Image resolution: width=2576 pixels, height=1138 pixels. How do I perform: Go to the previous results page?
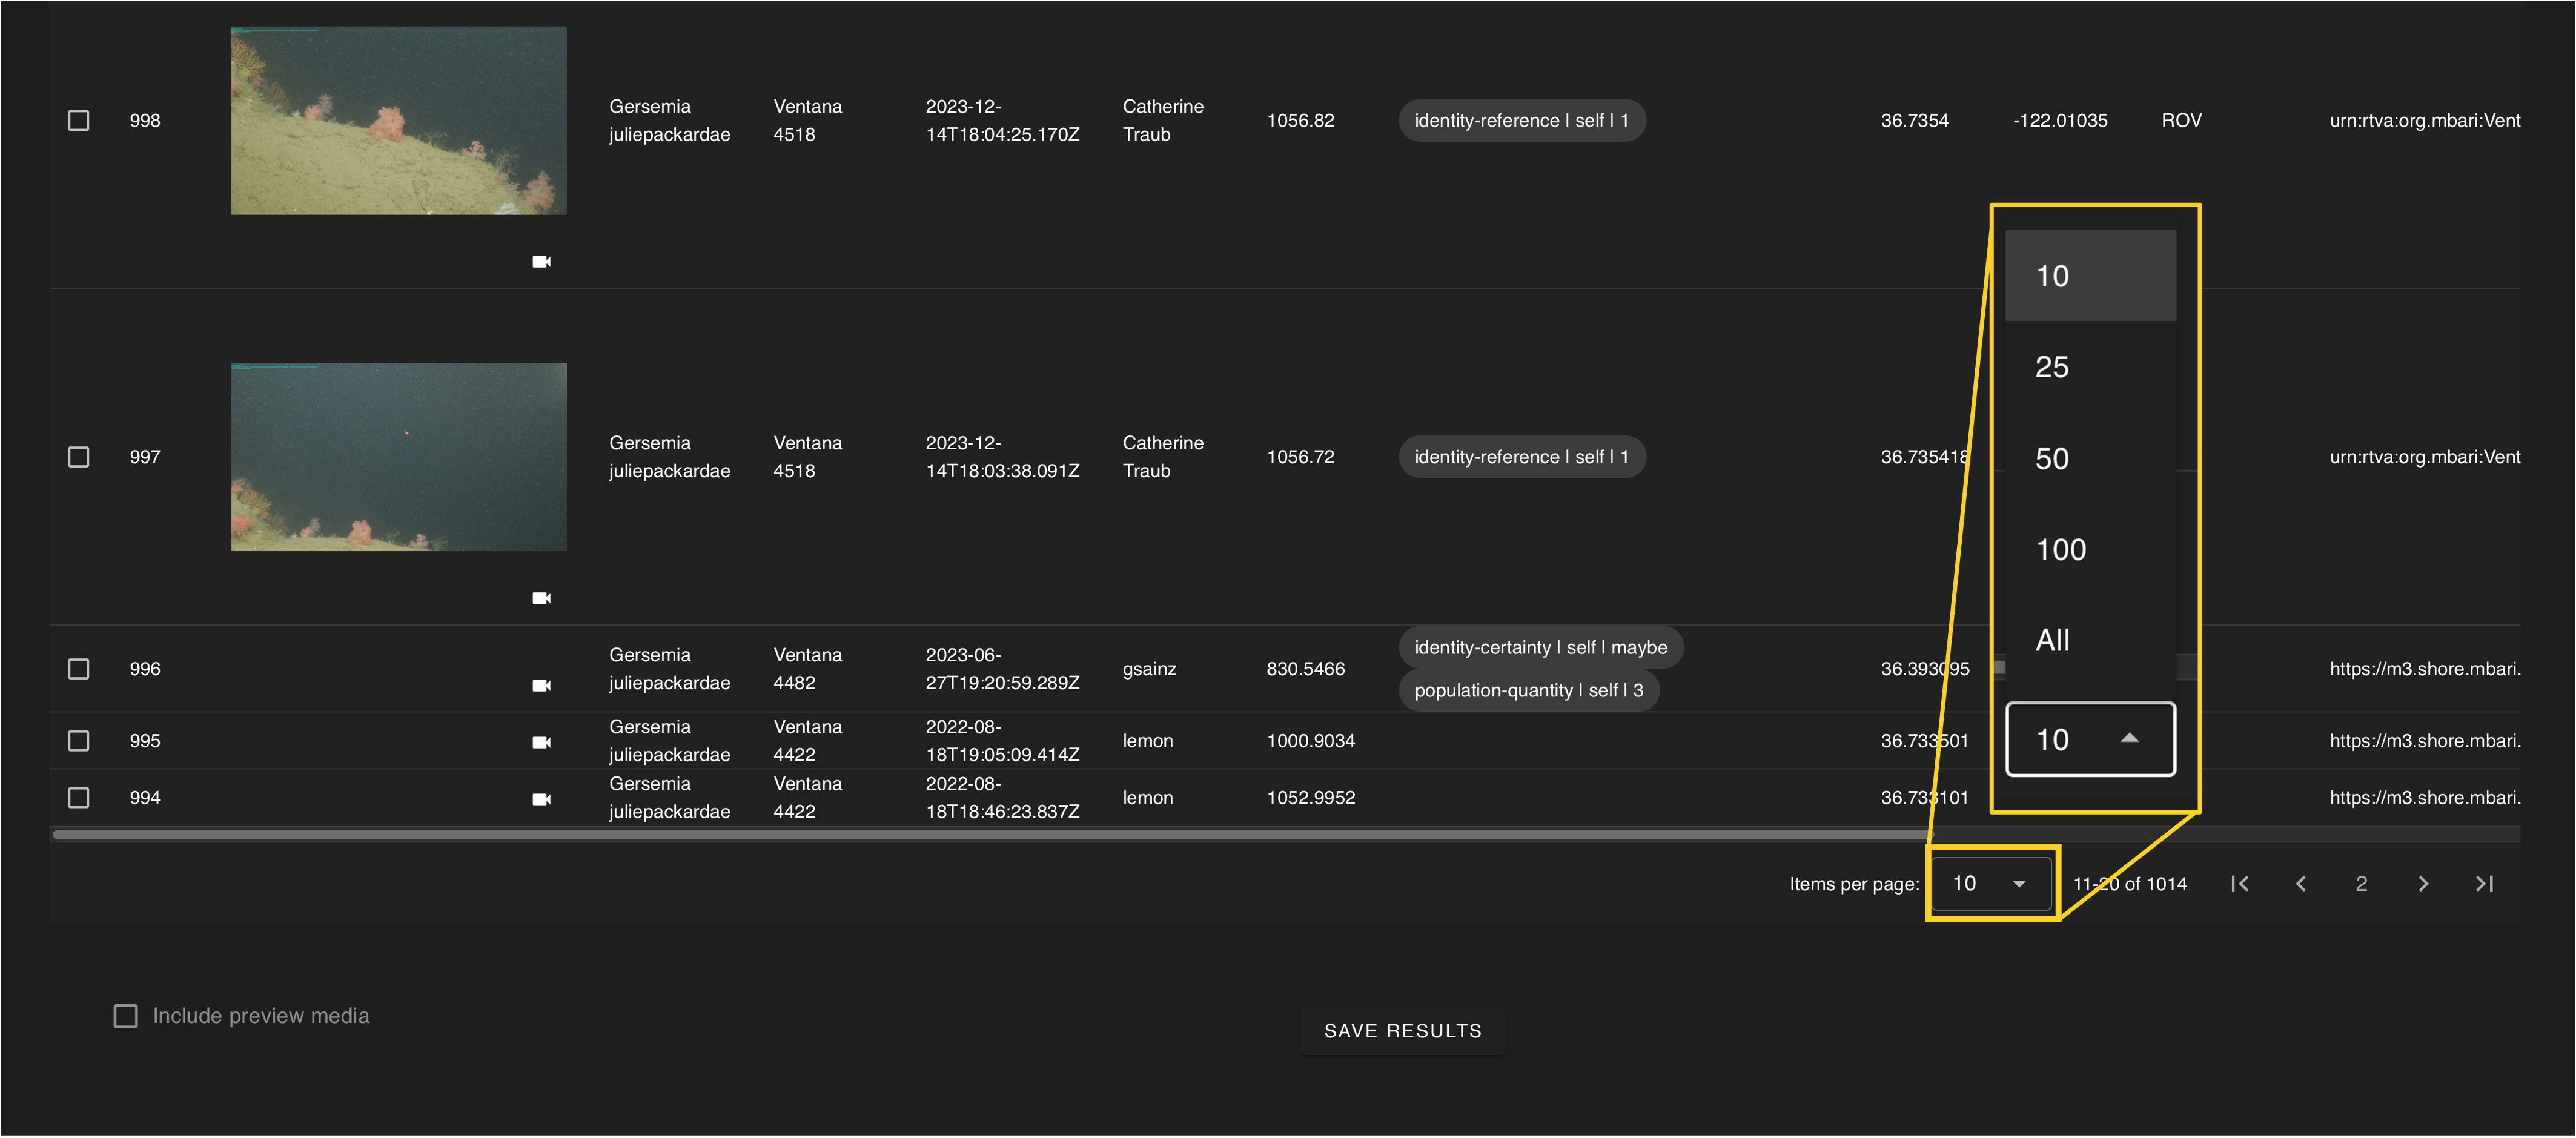2301,884
